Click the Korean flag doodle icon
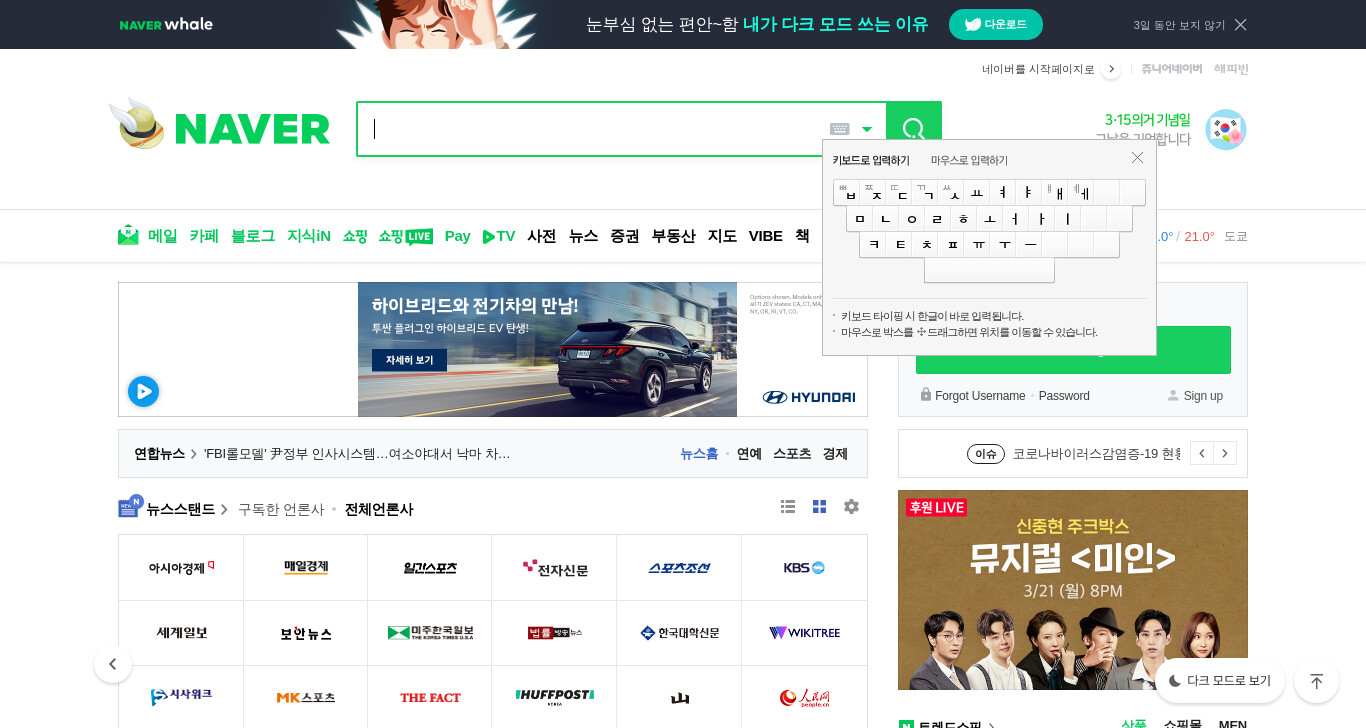The image size is (1366, 728). [x=1225, y=130]
